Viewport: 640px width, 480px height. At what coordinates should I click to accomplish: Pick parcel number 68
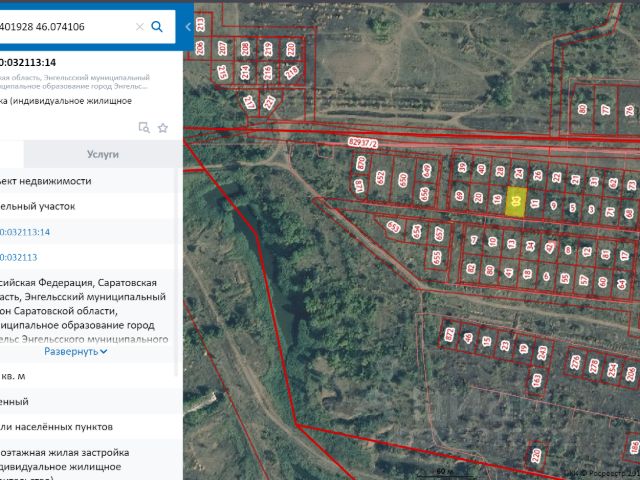pyautogui.click(x=629, y=213)
